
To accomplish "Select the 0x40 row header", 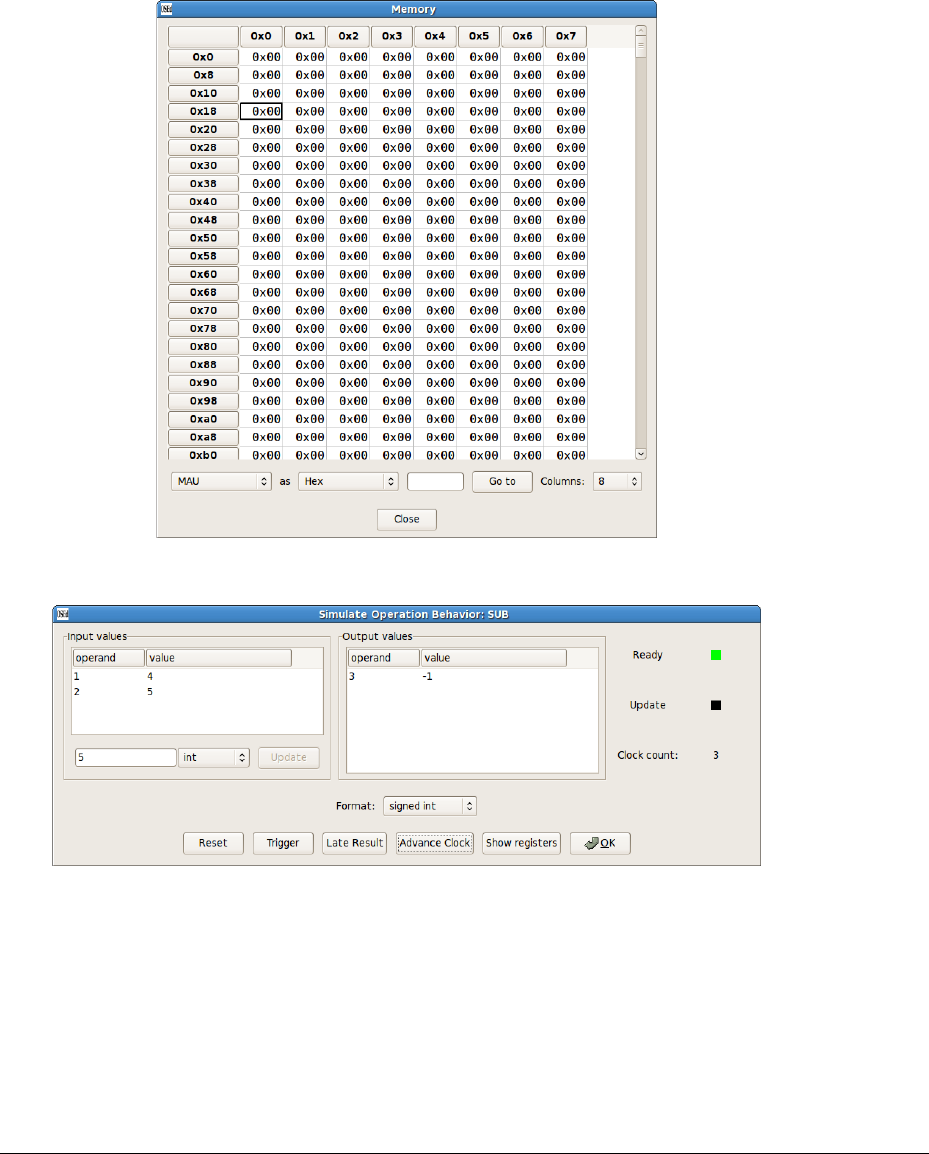I will [x=203, y=202].
